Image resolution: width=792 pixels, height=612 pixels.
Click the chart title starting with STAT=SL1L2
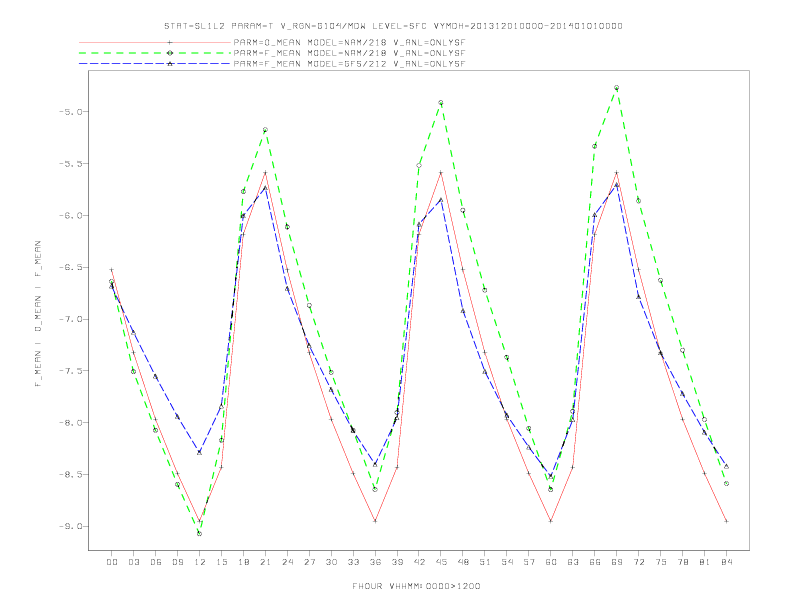click(x=393, y=26)
